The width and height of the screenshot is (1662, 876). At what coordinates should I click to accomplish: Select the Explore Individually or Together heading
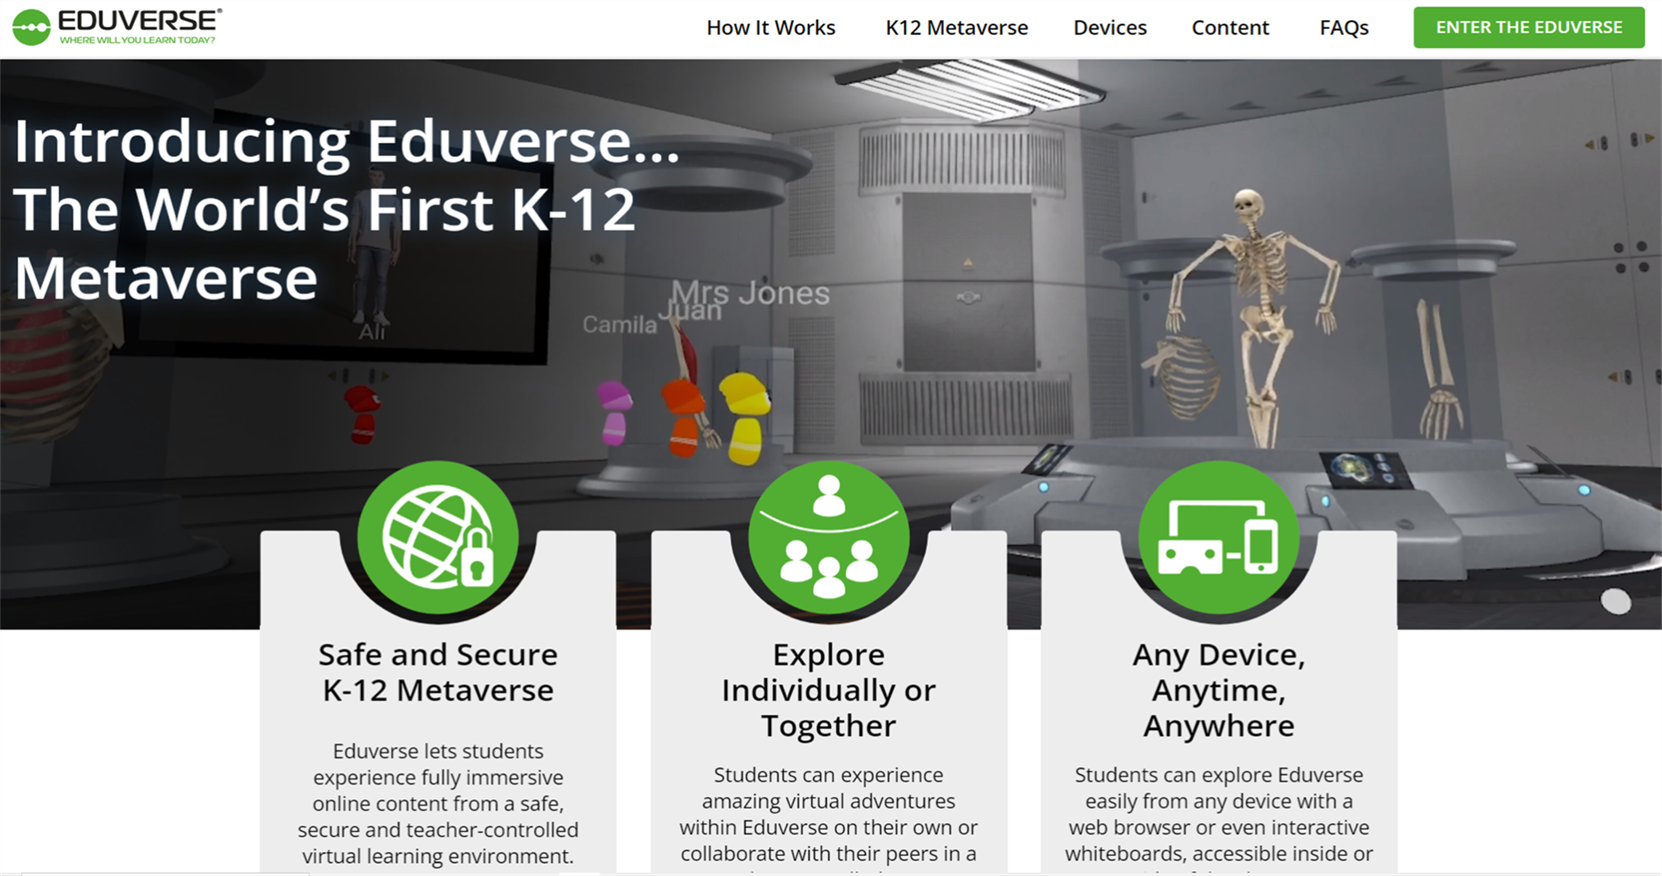pyautogui.click(x=829, y=690)
